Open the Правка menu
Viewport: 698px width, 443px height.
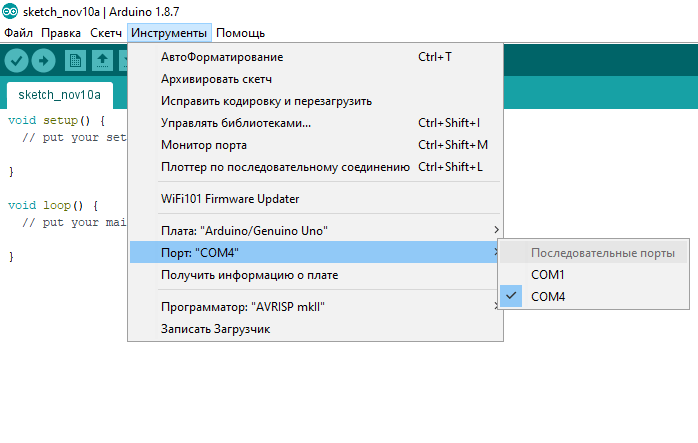click(x=61, y=33)
